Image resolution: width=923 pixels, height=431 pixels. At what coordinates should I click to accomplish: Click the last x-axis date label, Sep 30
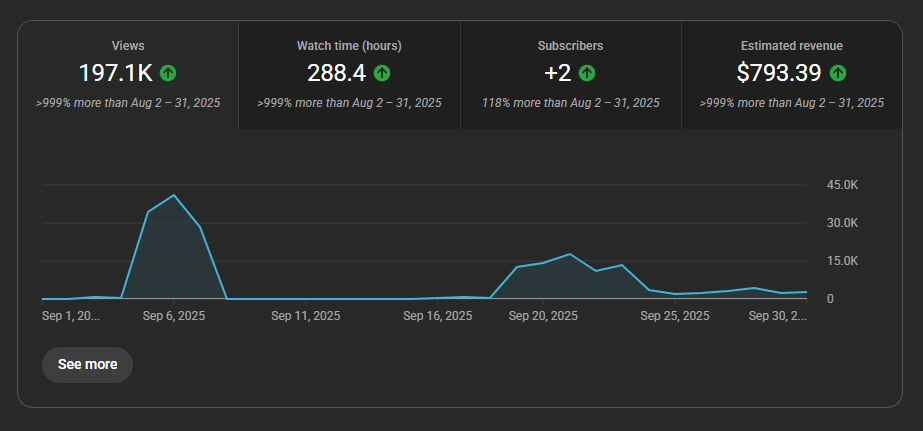click(x=778, y=316)
